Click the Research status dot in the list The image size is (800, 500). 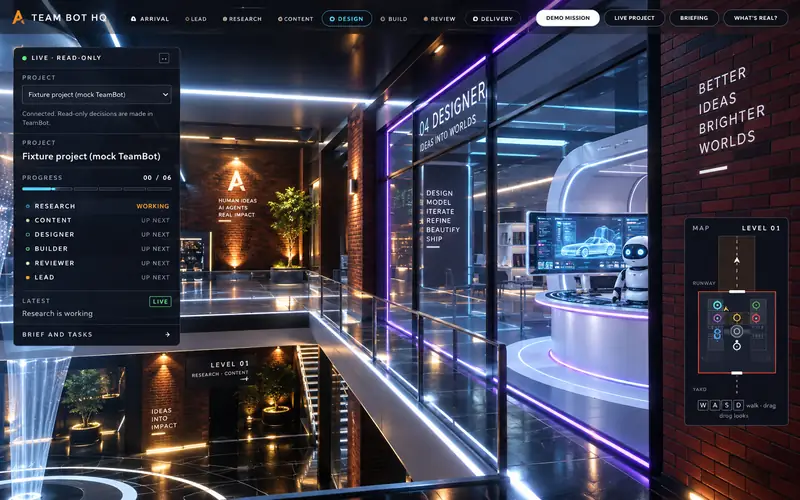[x=28, y=206]
